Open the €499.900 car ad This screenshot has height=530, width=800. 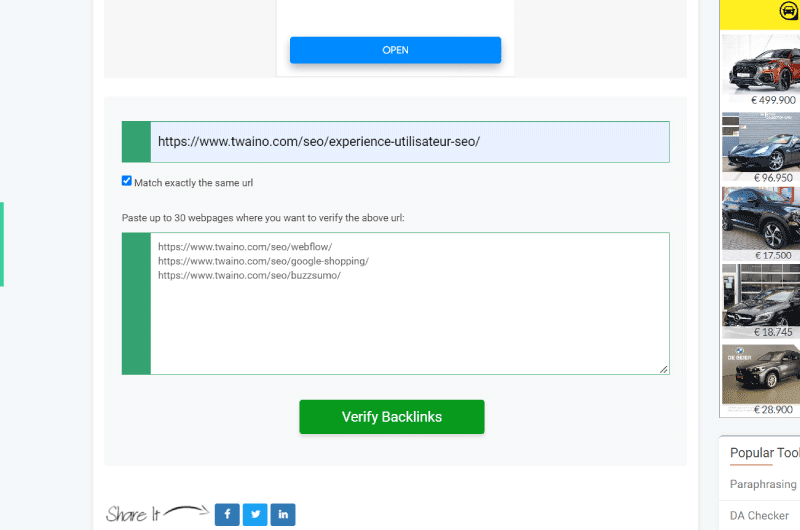click(761, 69)
